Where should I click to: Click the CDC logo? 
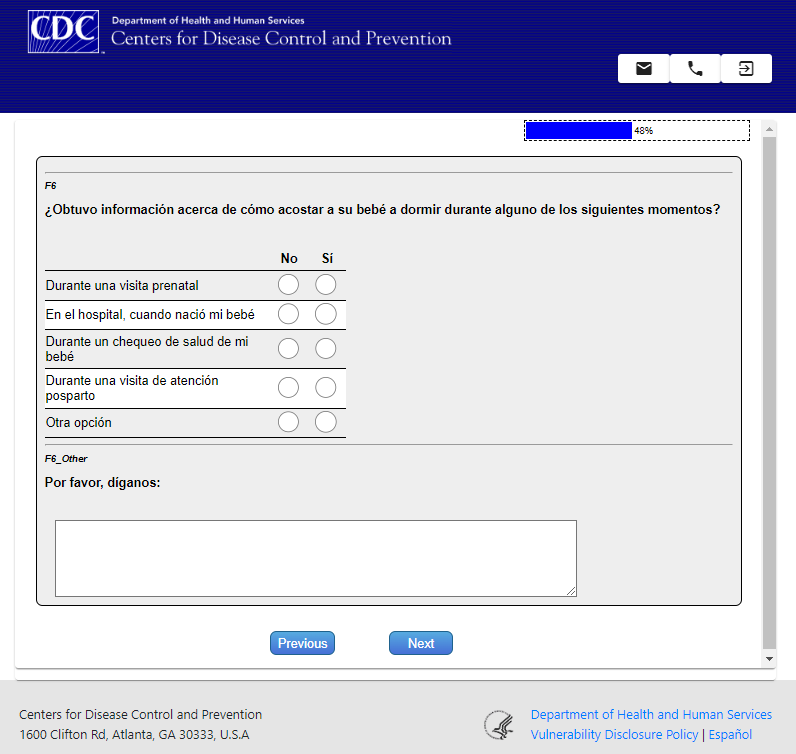click(64, 33)
